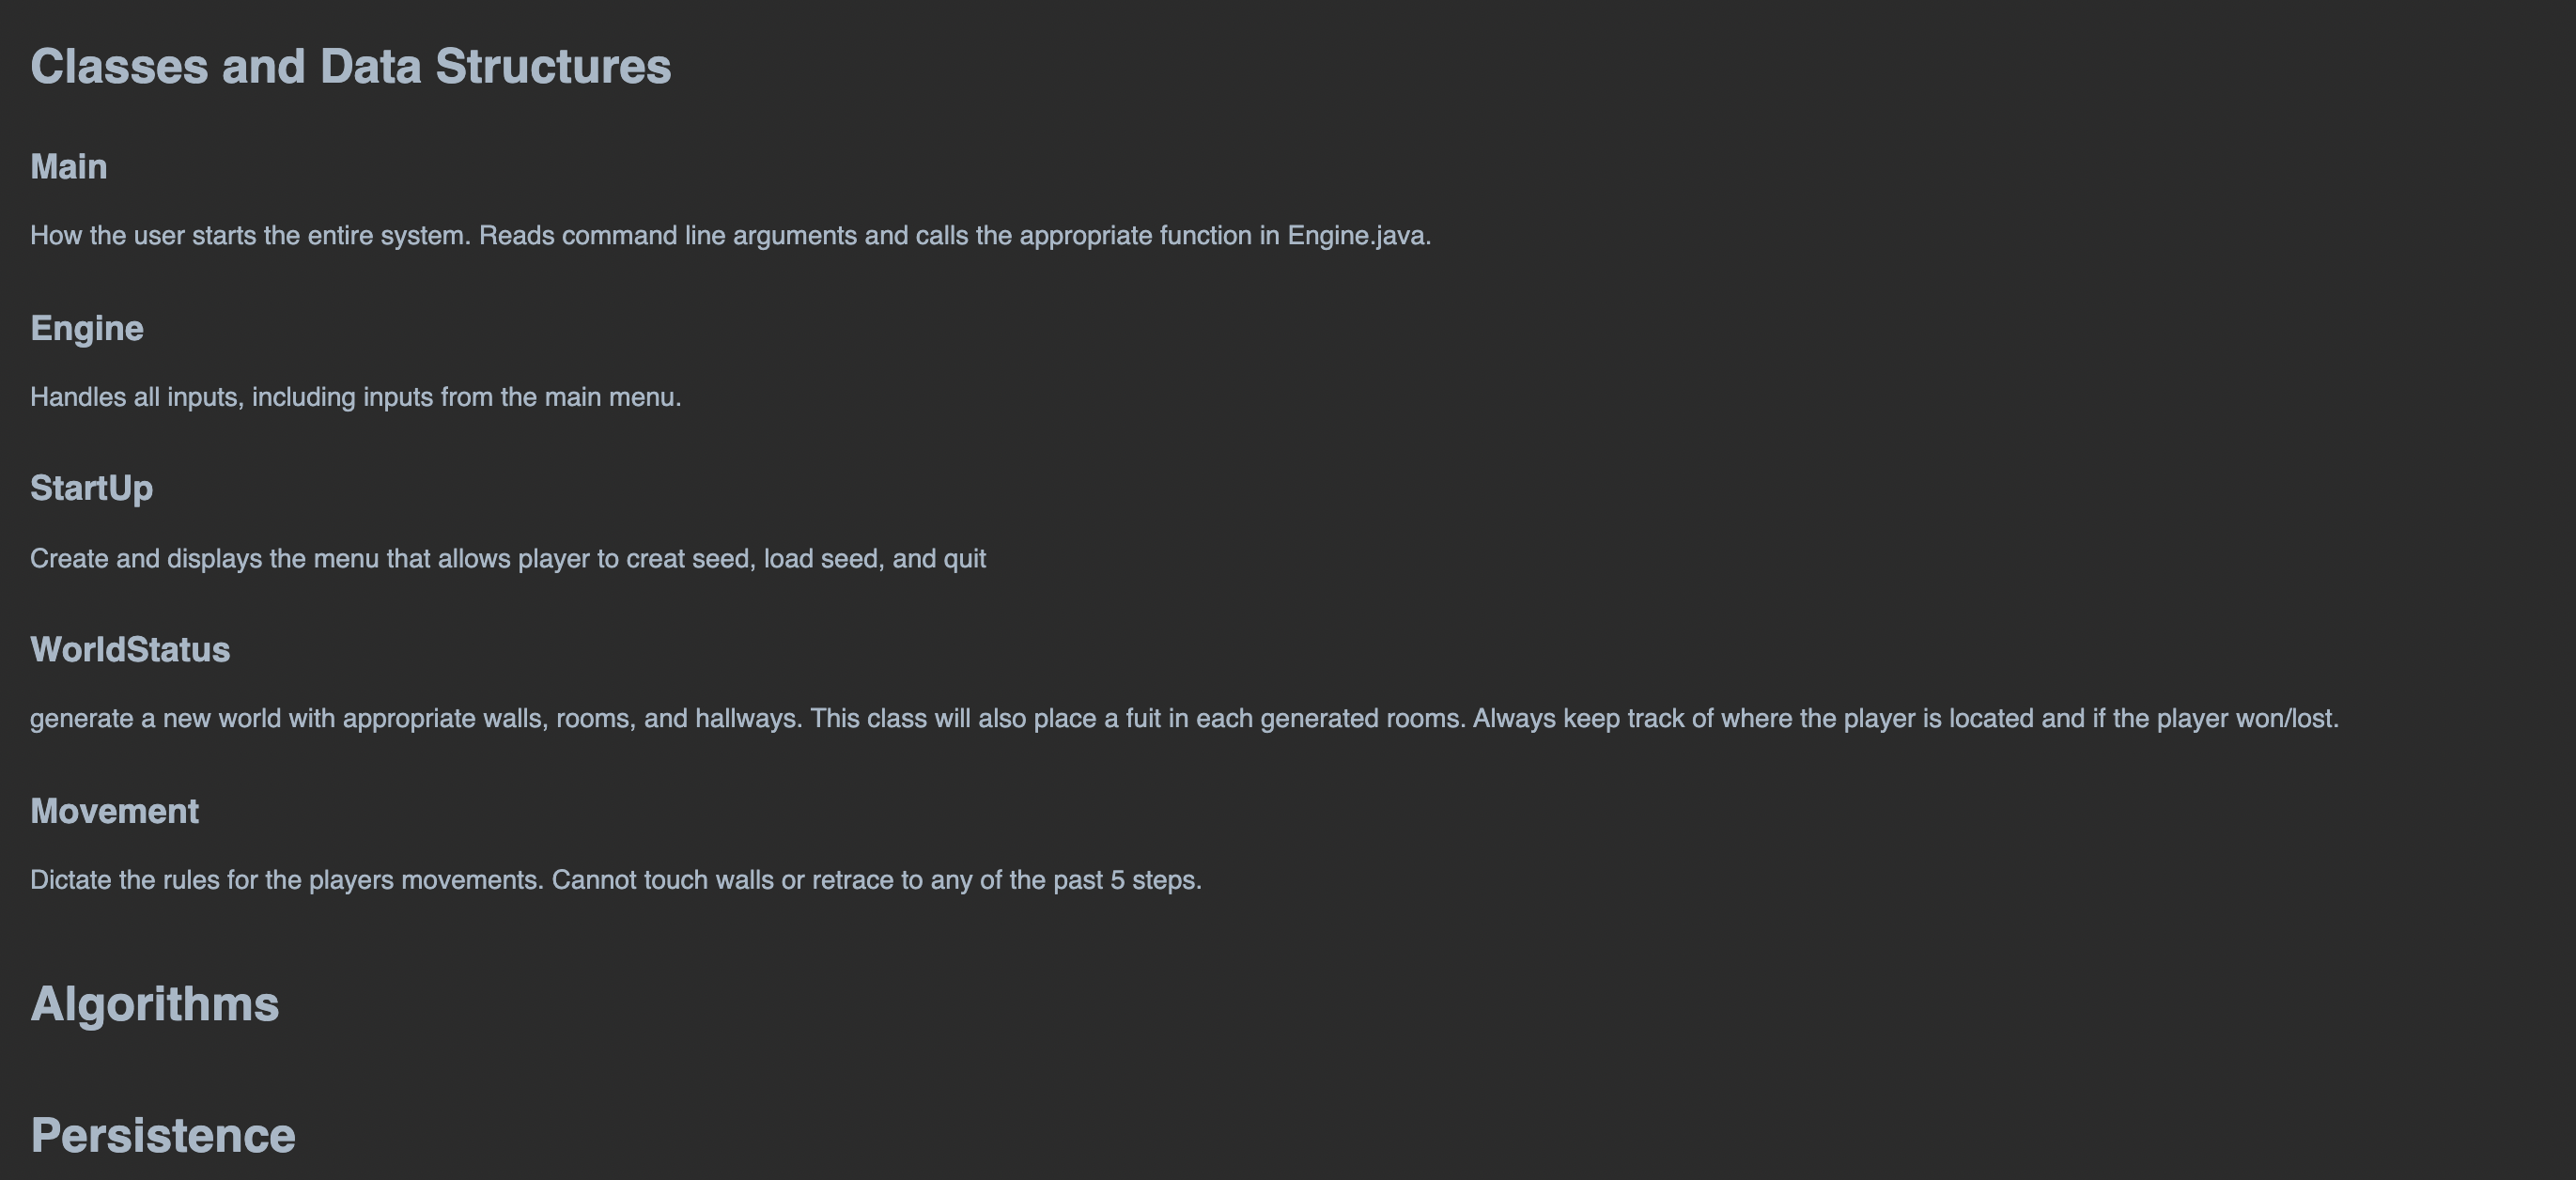Select the "Main" section heading

pos(68,167)
